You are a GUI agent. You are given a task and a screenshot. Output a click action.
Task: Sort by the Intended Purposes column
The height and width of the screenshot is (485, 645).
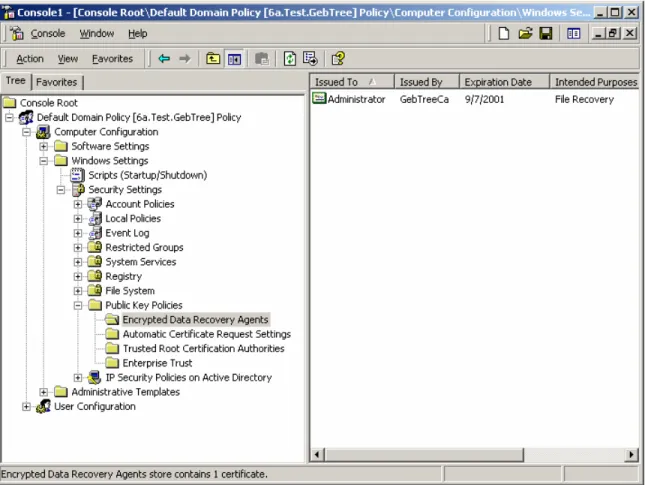[594, 82]
